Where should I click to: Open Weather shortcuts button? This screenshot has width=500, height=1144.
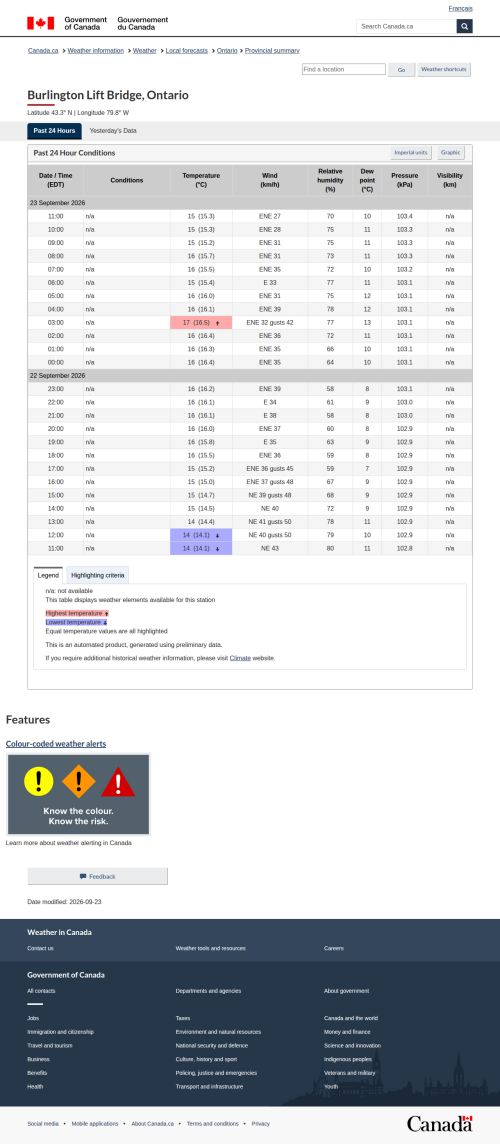click(x=444, y=69)
